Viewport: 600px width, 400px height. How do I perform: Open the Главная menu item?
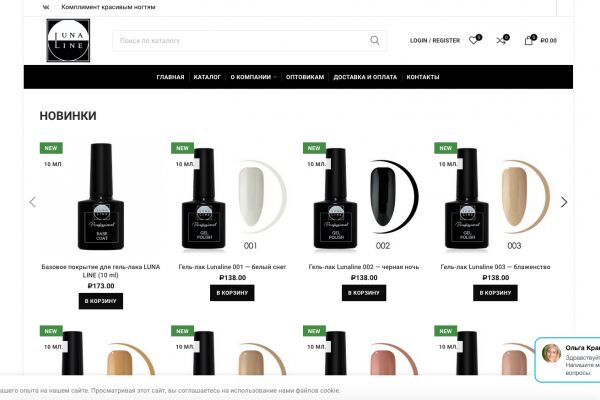(x=170, y=77)
